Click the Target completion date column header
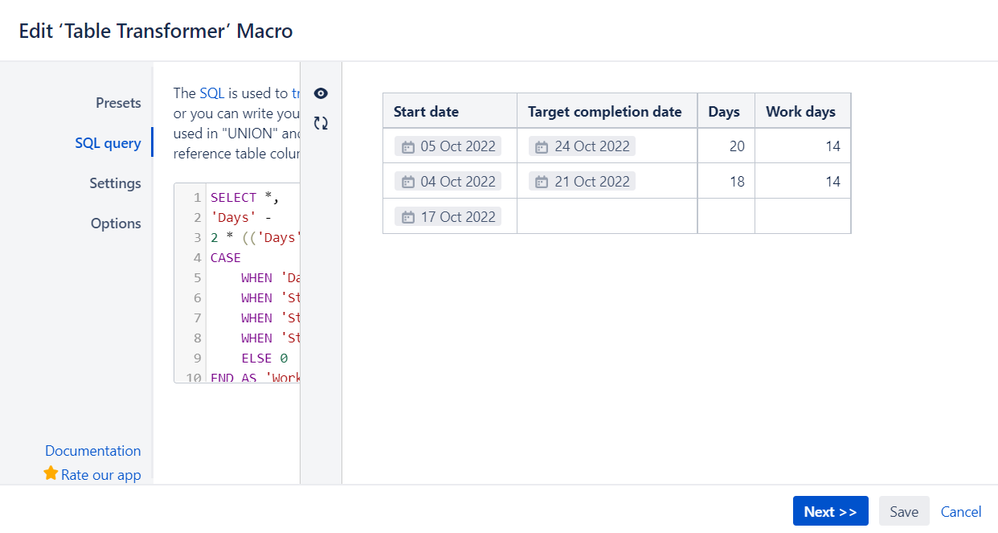 [x=605, y=111]
